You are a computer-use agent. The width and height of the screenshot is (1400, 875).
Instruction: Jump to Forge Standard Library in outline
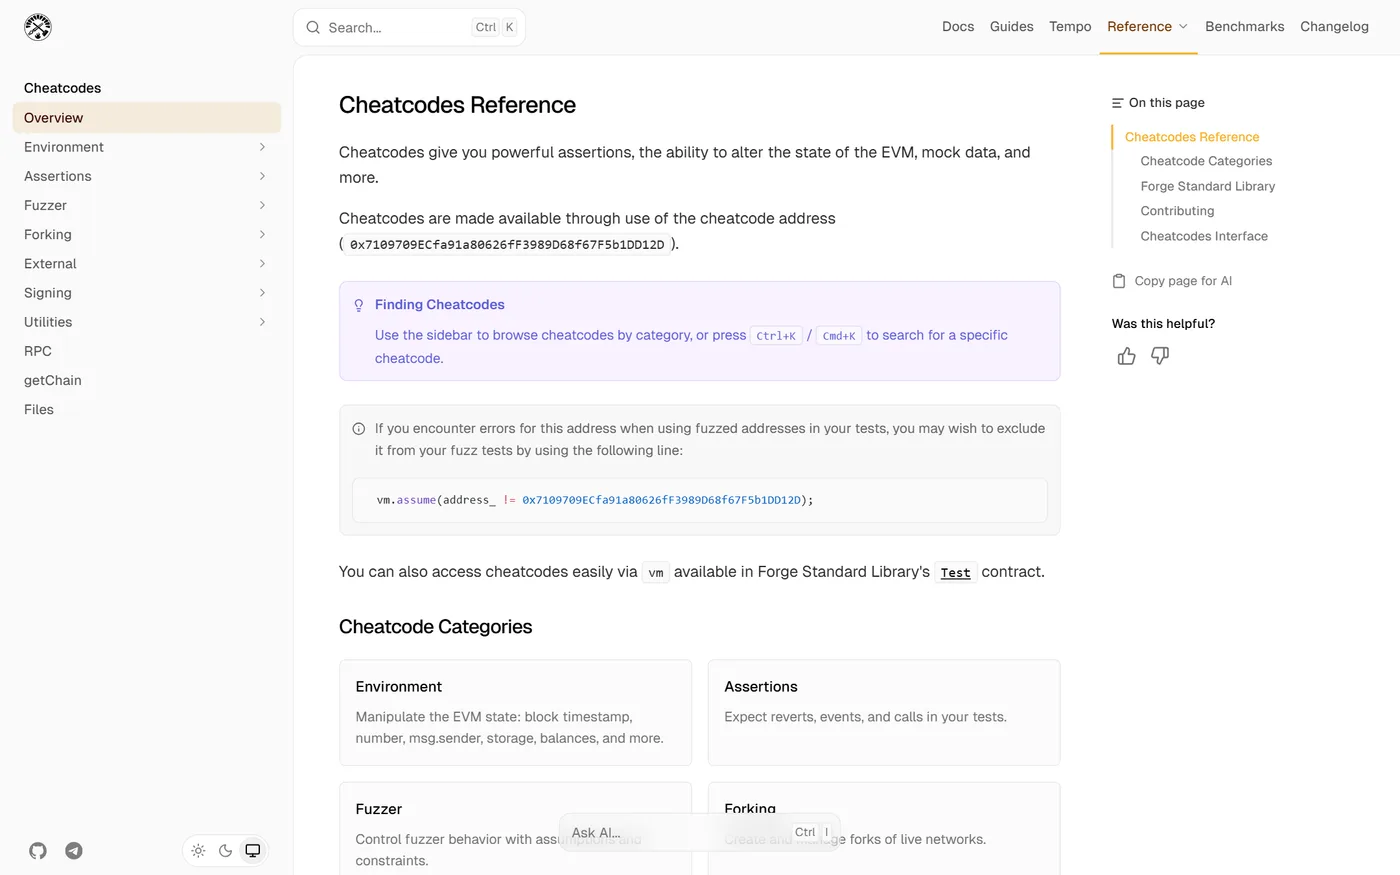click(1207, 186)
